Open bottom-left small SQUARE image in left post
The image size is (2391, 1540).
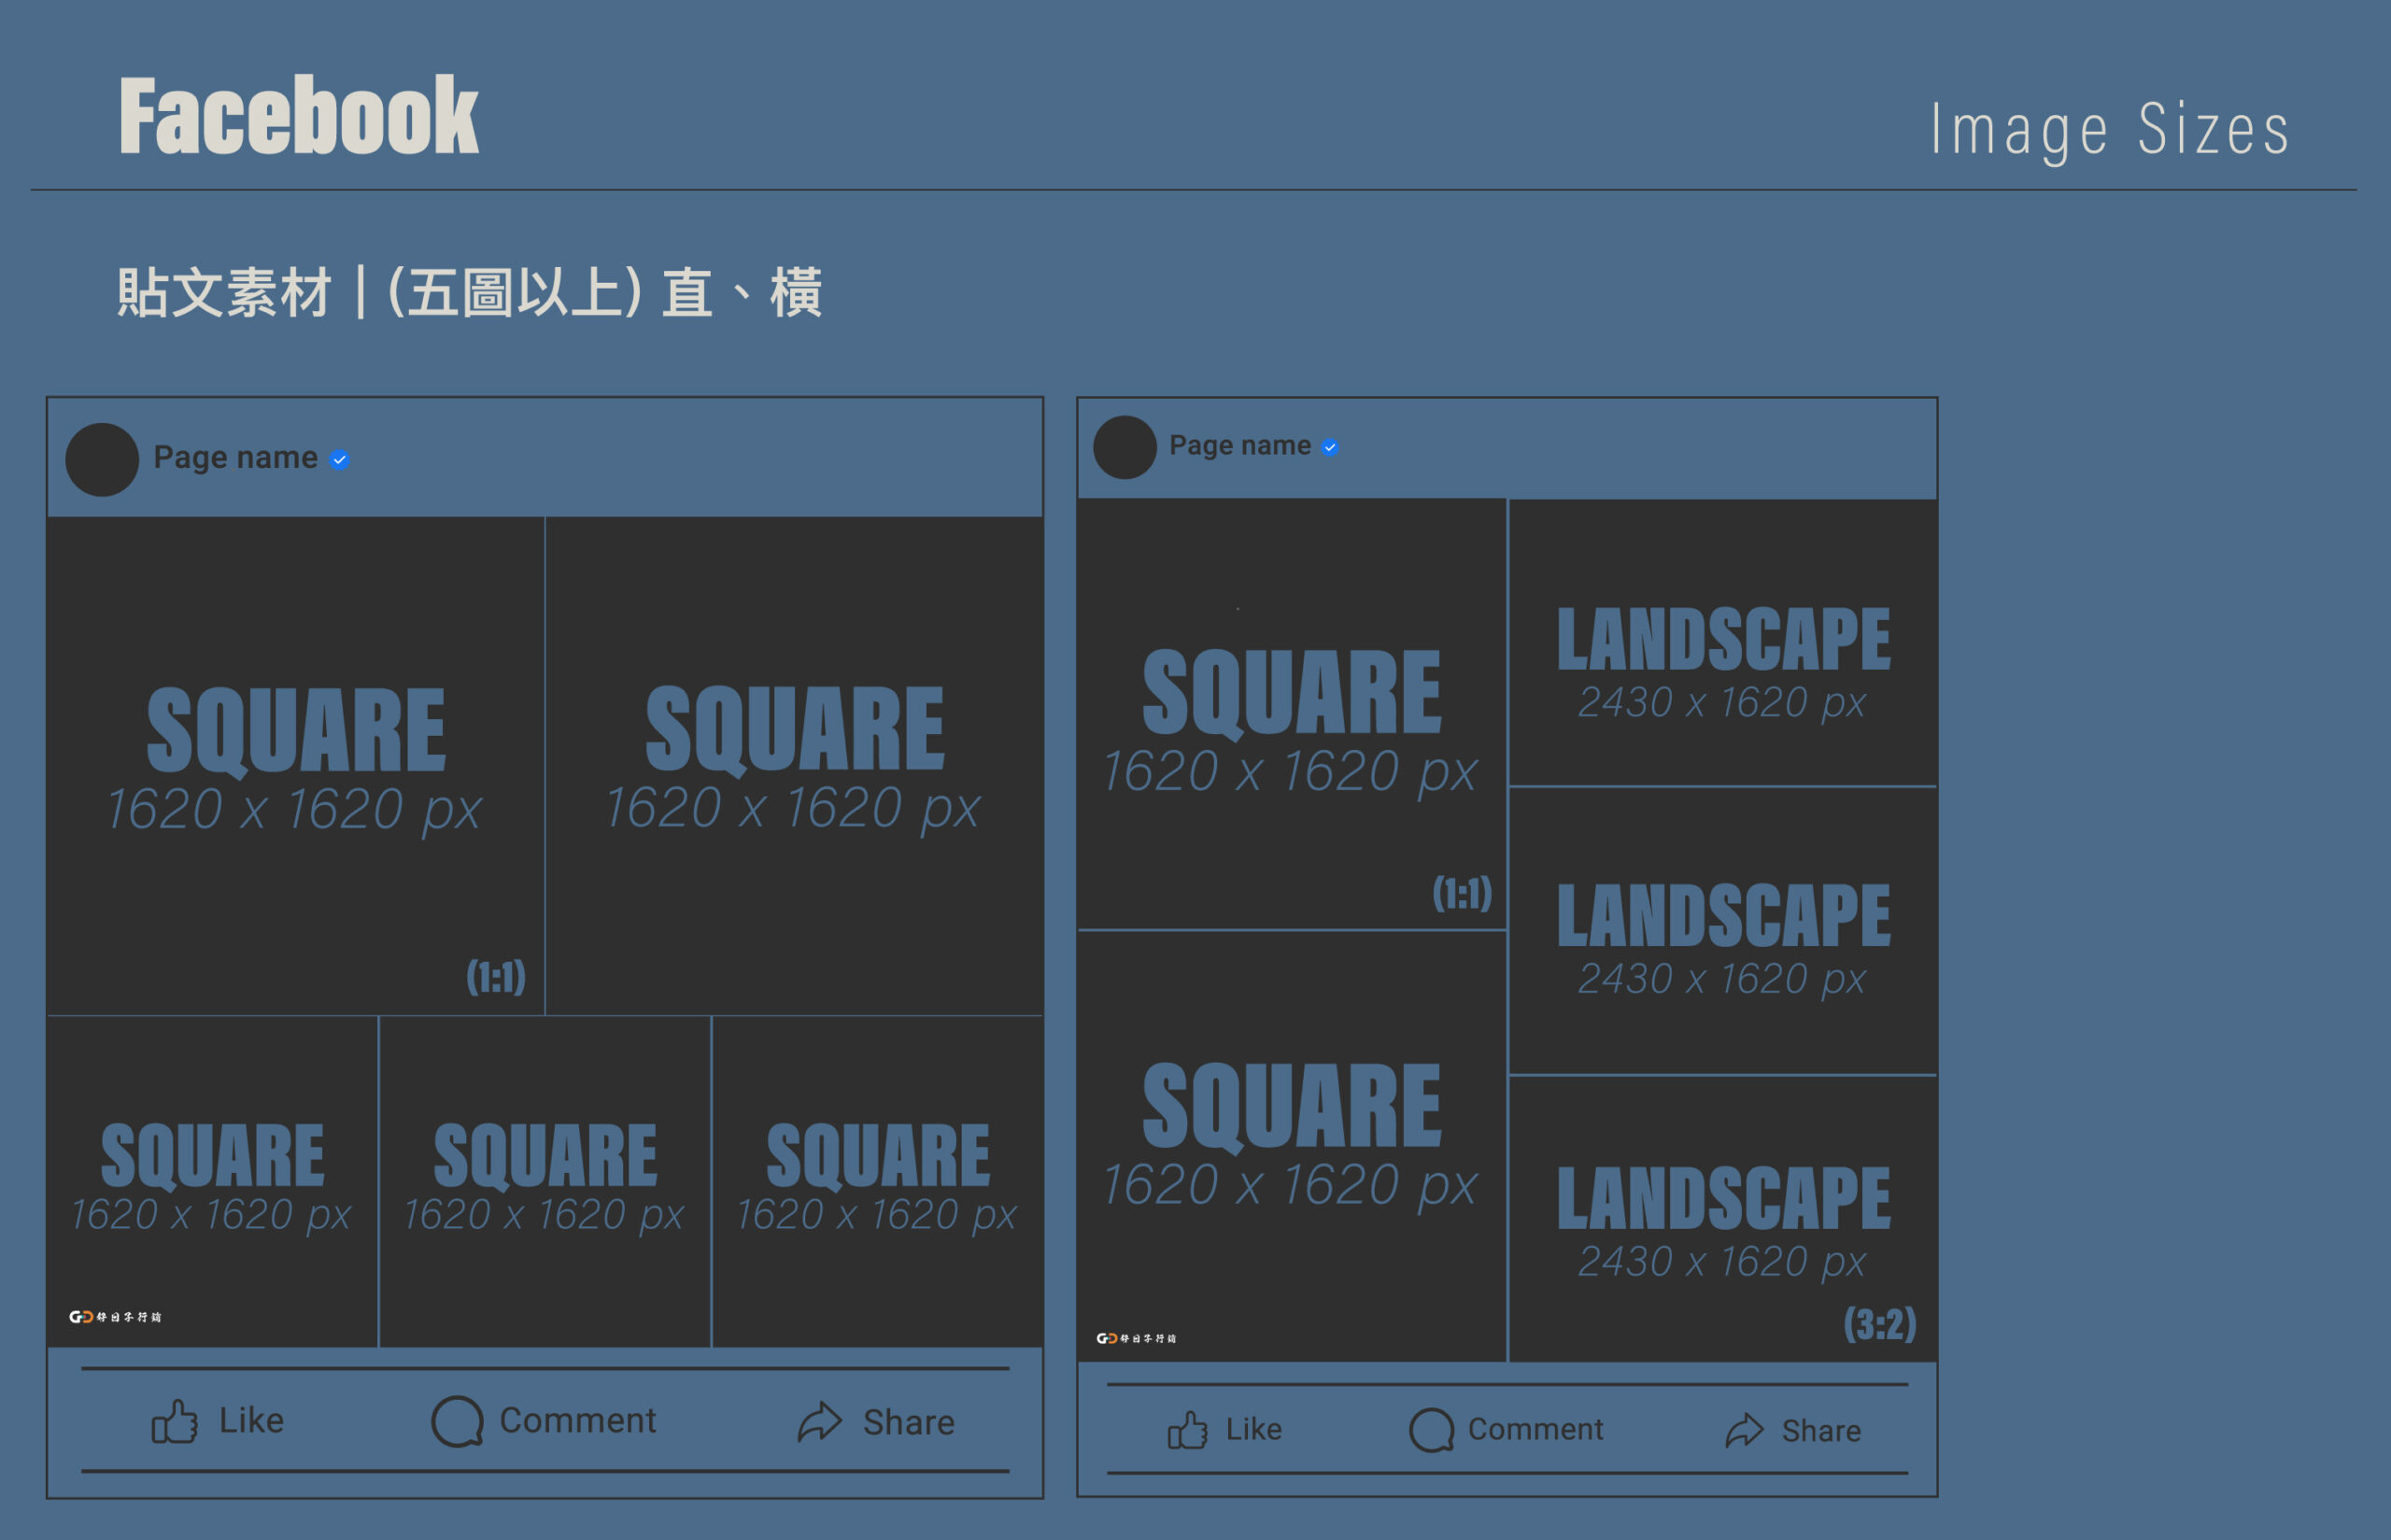coord(213,1182)
